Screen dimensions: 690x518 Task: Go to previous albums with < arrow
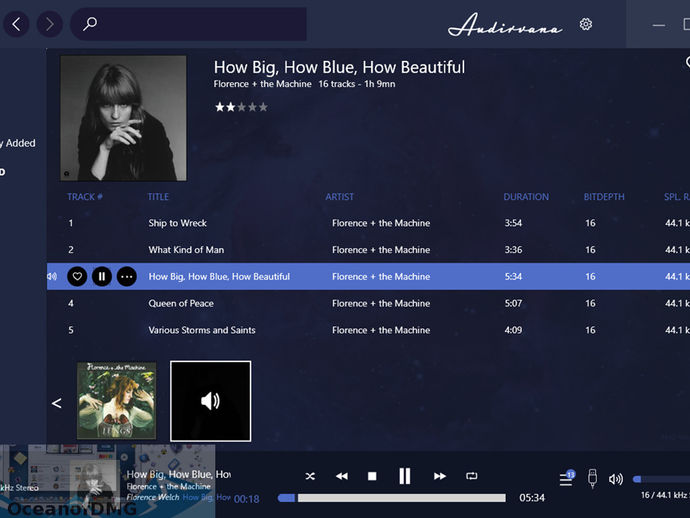pos(56,403)
